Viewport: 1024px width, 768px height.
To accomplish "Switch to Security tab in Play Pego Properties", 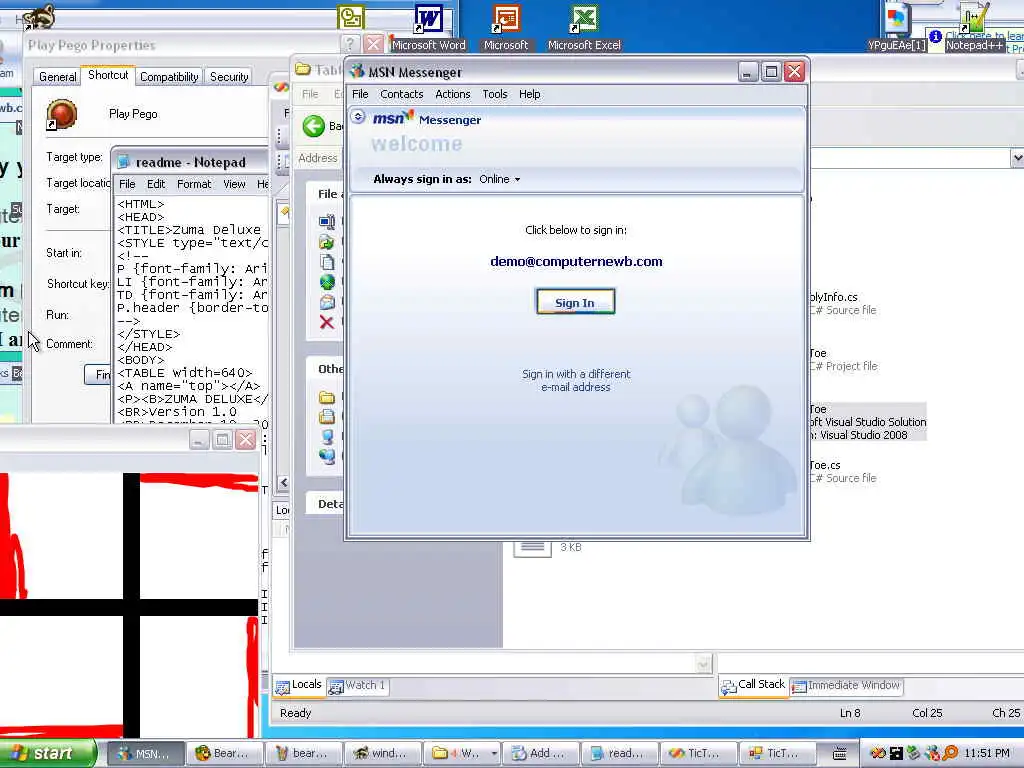I will (x=229, y=76).
